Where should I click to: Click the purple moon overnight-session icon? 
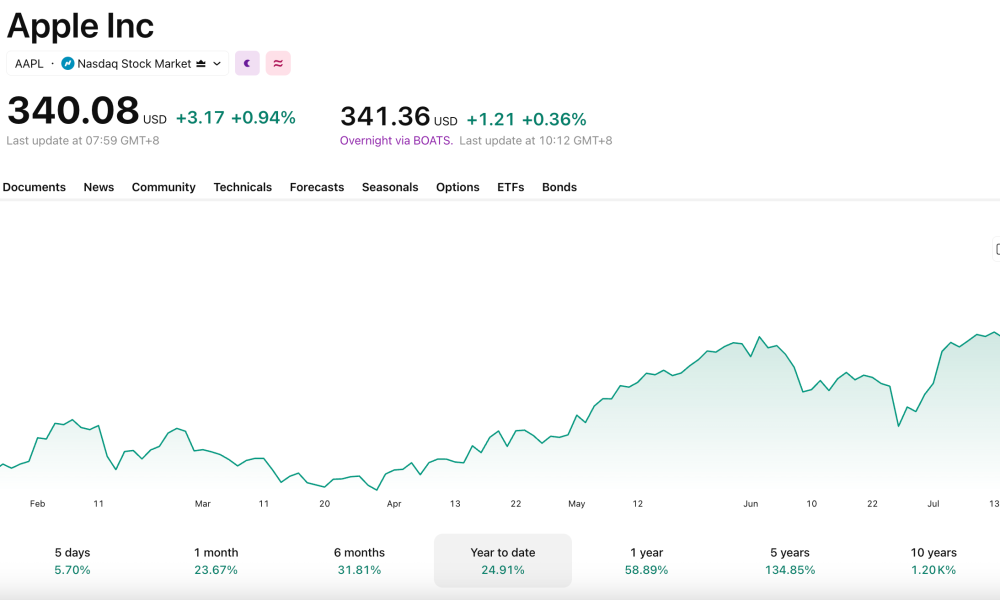coord(247,63)
